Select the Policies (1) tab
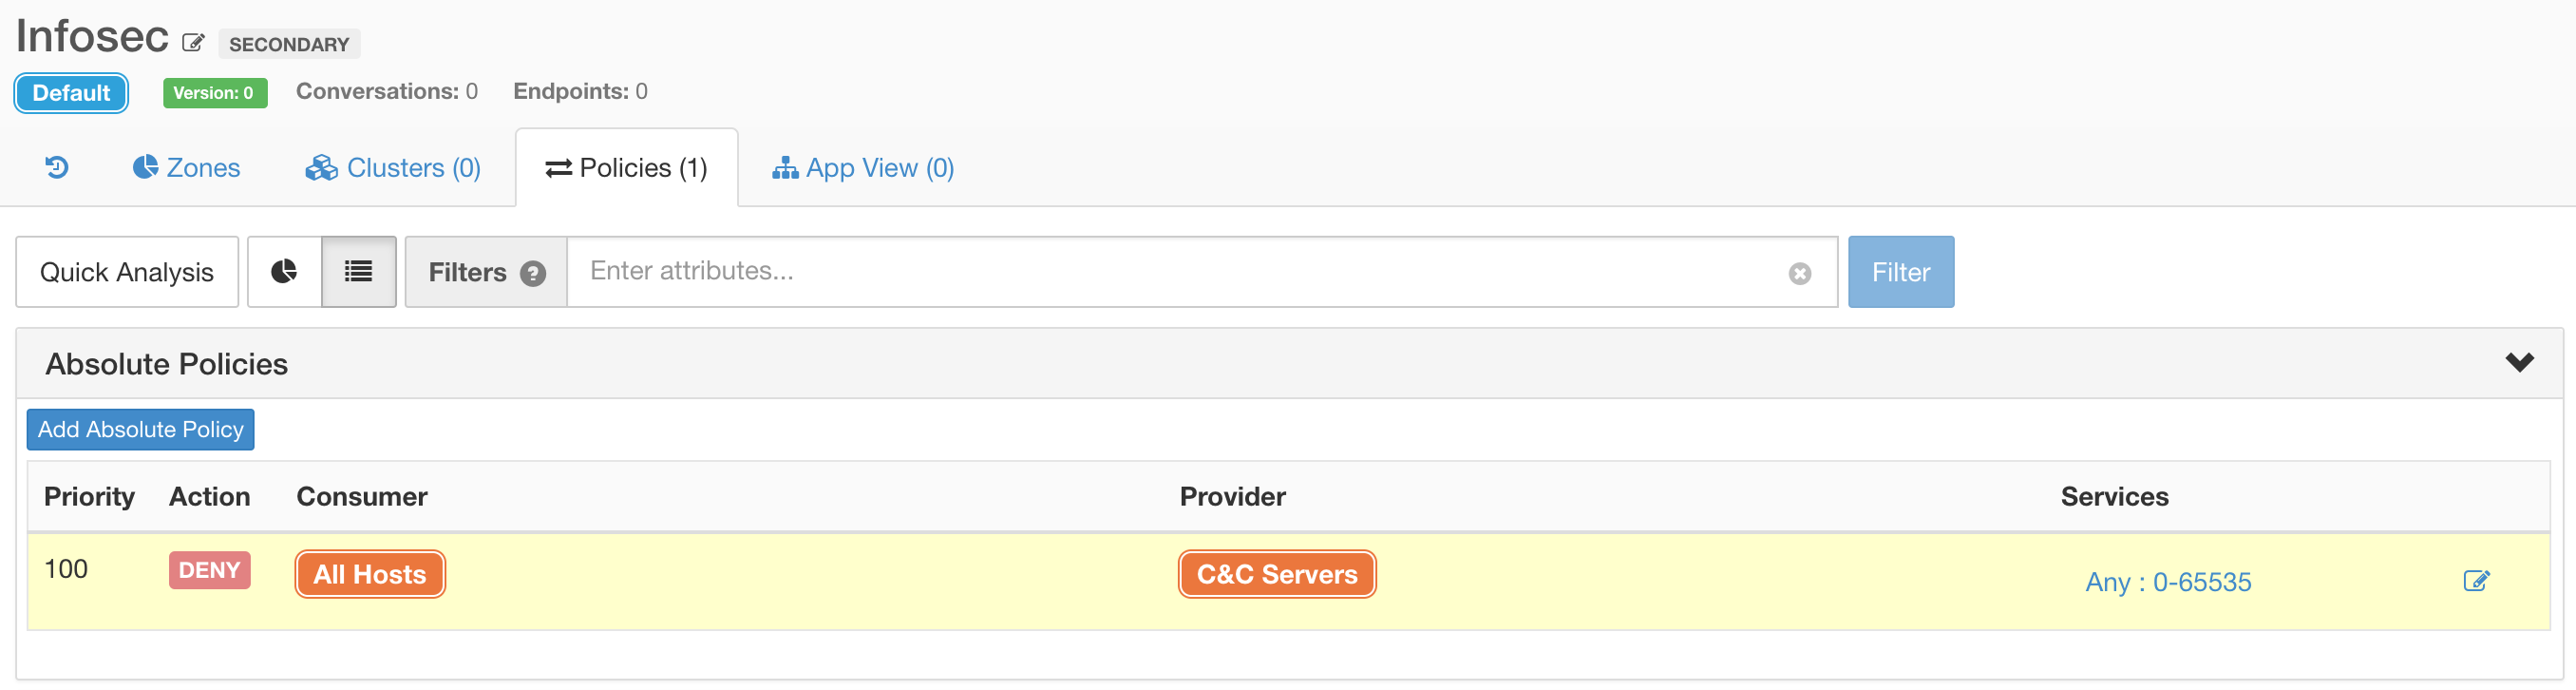The image size is (2576, 690). pyautogui.click(x=627, y=168)
